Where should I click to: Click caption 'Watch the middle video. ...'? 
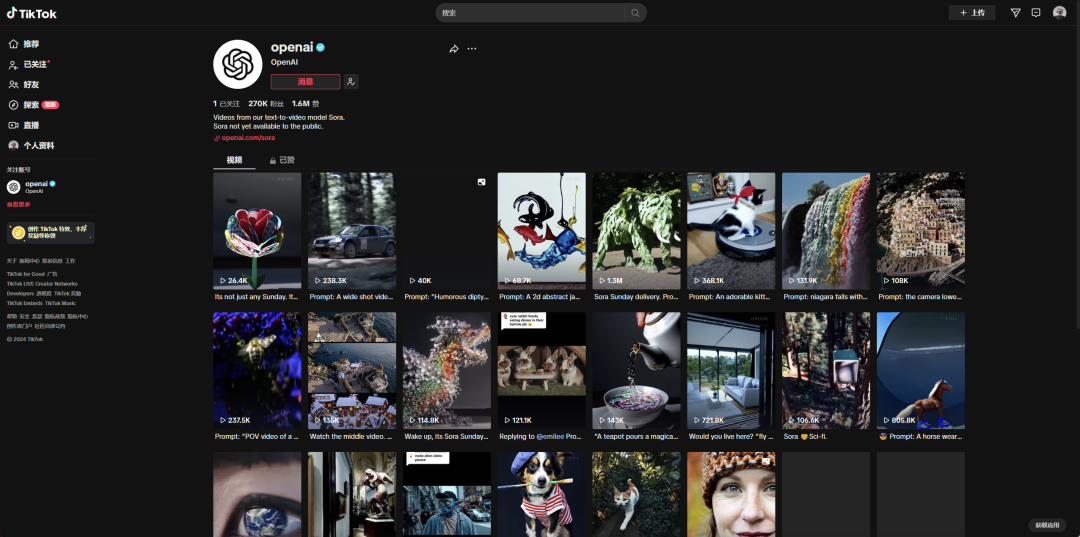(x=351, y=436)
